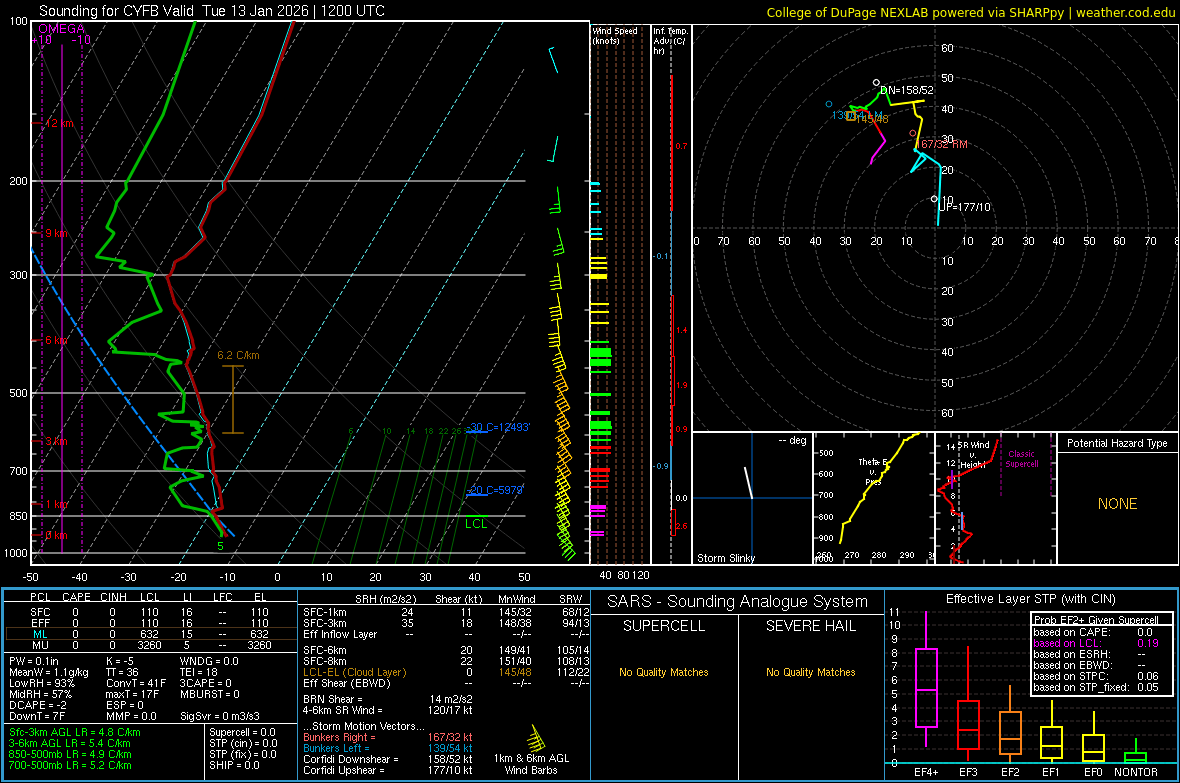The height and width of the screenshot is (783, 1180).
Task: Click the Classic Supercell label
Action: [1021, 459]
